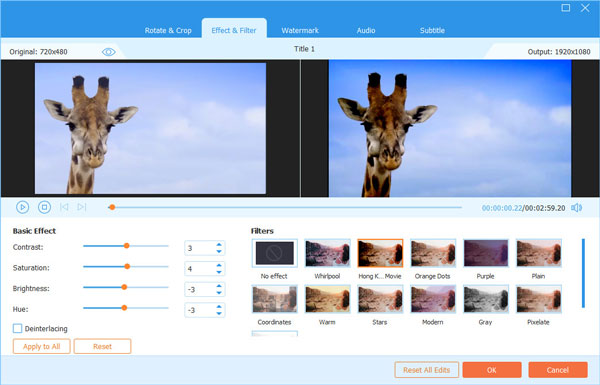Click the playback progress handle
The image size is (600, 385).
tap(112, 207)
